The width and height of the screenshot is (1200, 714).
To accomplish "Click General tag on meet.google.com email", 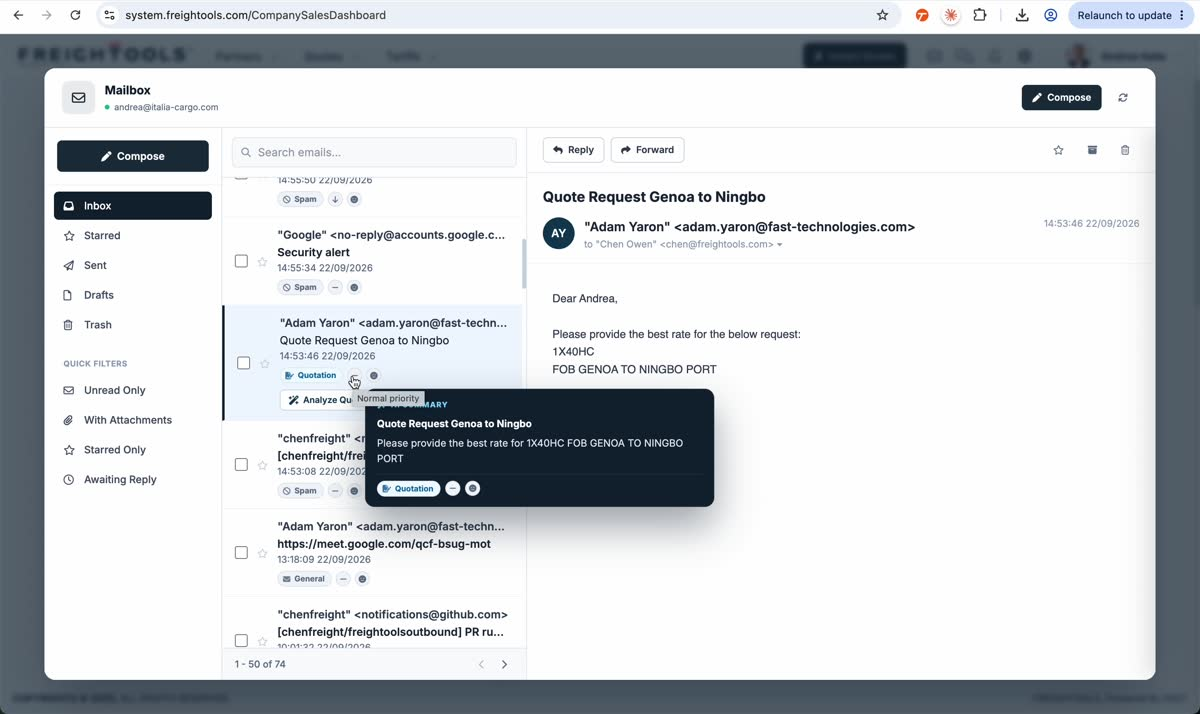I will 303,579.
